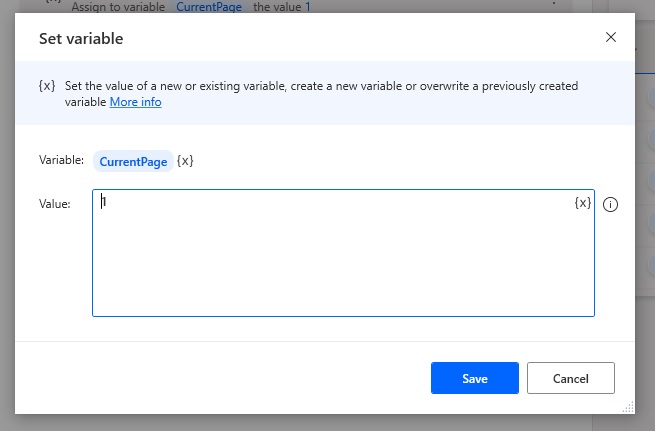655x431 pixels.
Task: Open variable picker beside CurrentPage
Action: coord(185,161)
